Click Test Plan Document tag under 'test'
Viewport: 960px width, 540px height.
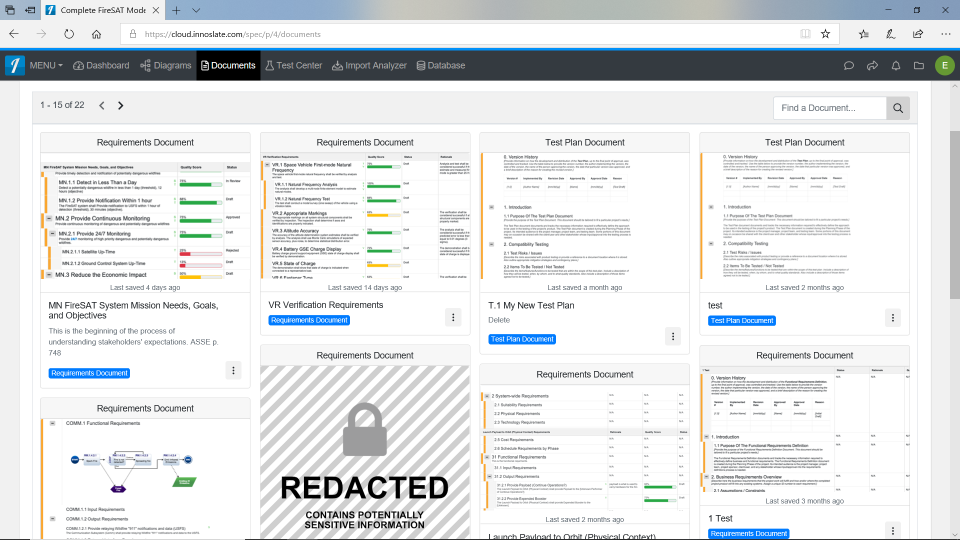[742, 321]
